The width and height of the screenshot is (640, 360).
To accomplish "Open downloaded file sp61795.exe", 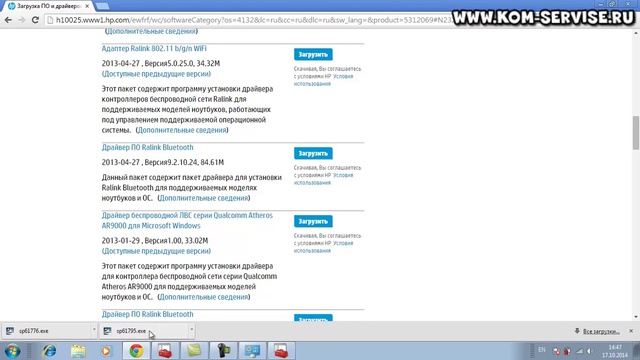I will pos(144,331).
